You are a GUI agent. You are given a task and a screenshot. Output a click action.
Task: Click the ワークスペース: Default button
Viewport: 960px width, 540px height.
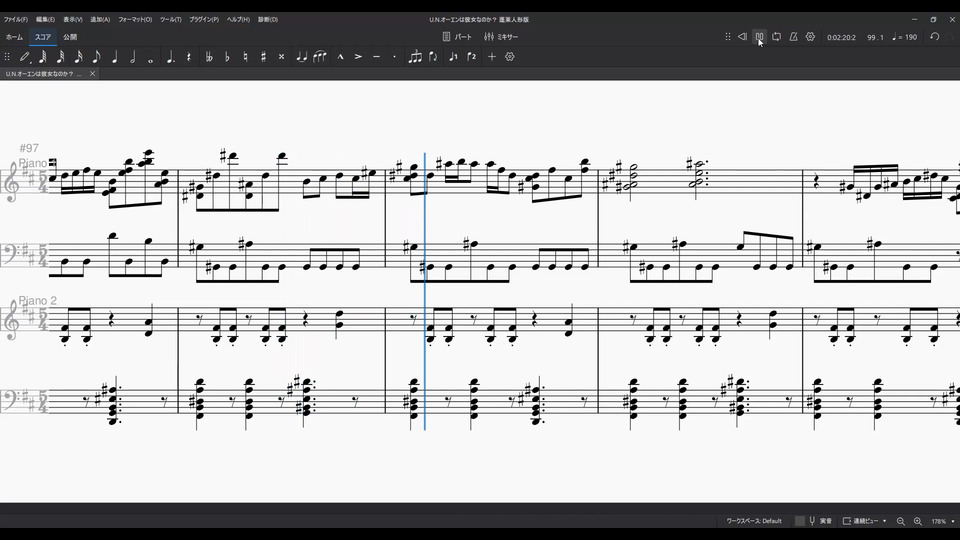754,521
